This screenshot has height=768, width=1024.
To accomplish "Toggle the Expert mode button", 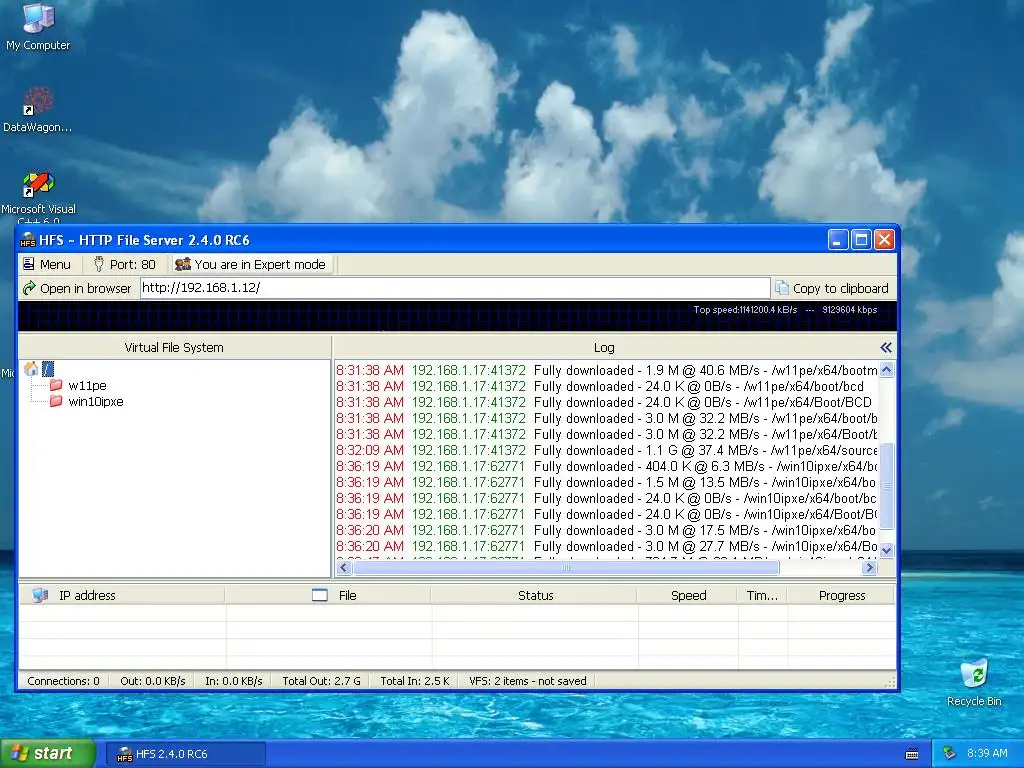I will 251,264.
